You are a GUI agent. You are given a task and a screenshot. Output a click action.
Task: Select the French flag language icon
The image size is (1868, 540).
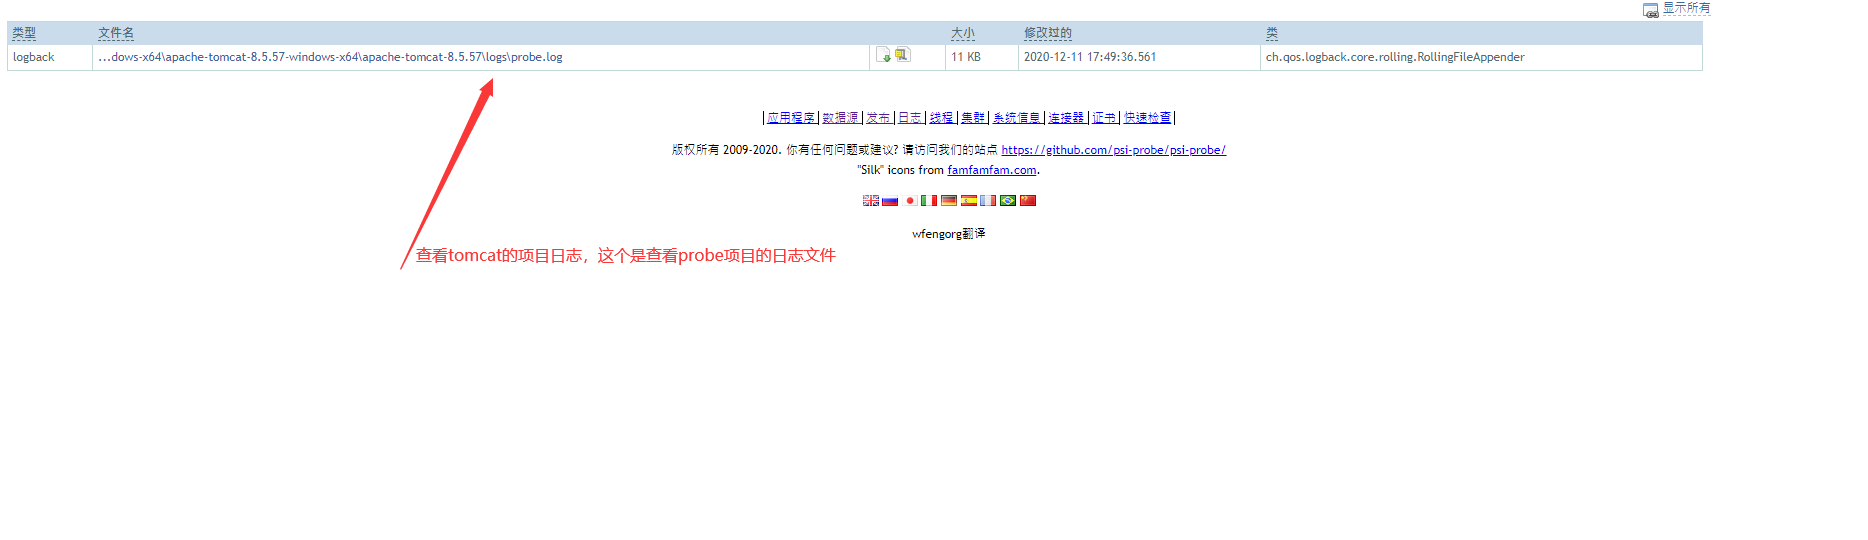coord(988,200)
